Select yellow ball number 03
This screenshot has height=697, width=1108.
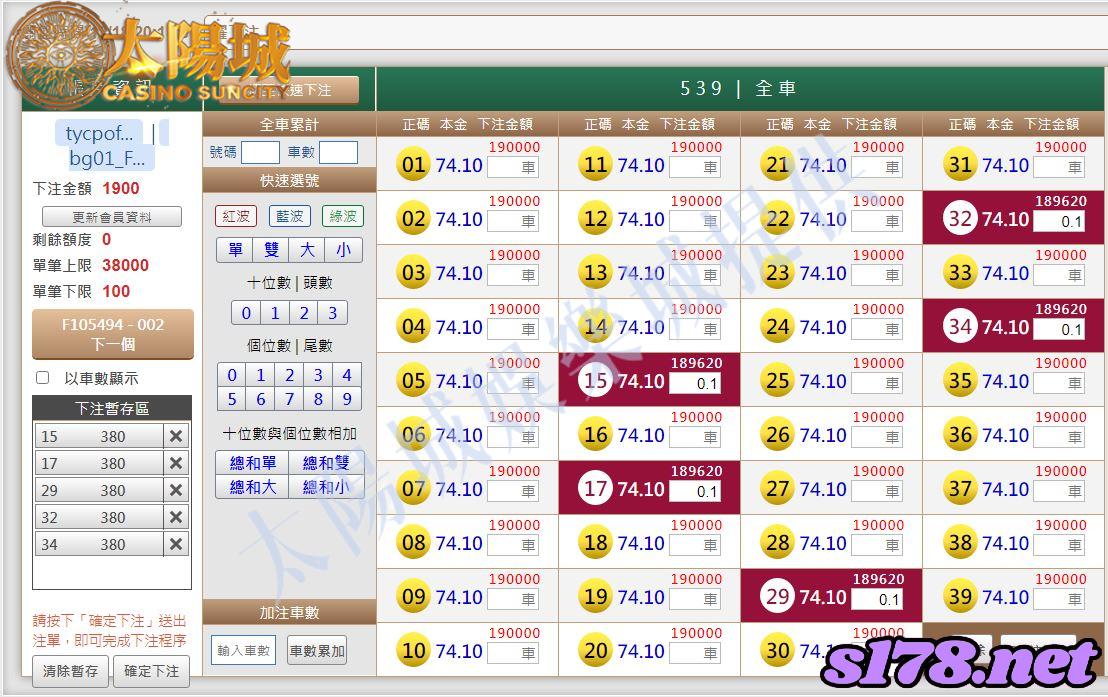[413, 273]
